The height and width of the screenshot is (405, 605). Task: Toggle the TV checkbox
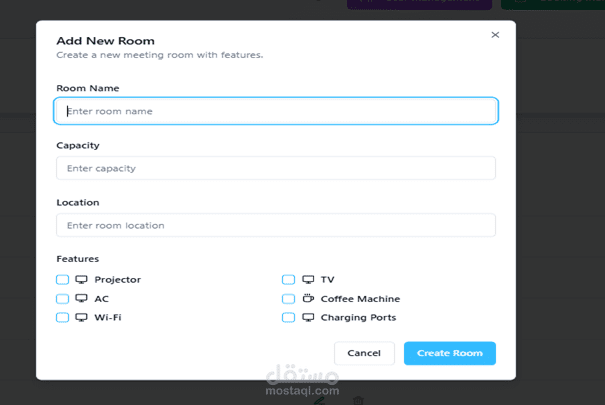(x=288, y=280)
